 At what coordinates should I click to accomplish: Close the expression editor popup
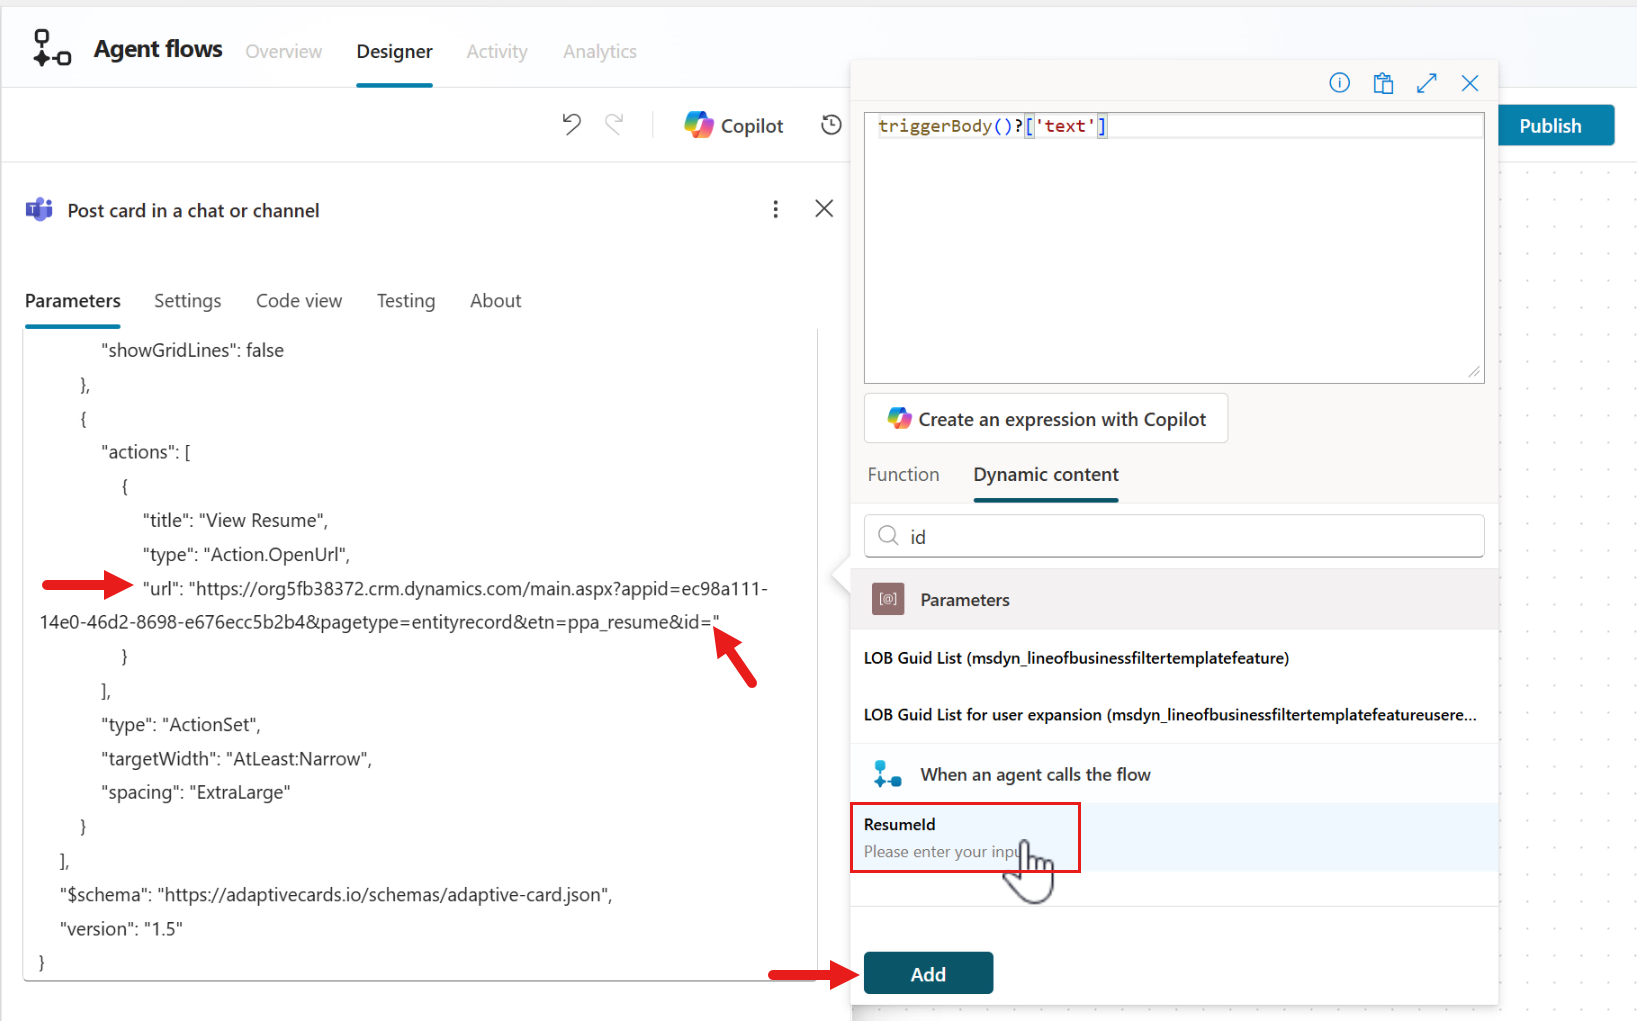(1469, 83)
